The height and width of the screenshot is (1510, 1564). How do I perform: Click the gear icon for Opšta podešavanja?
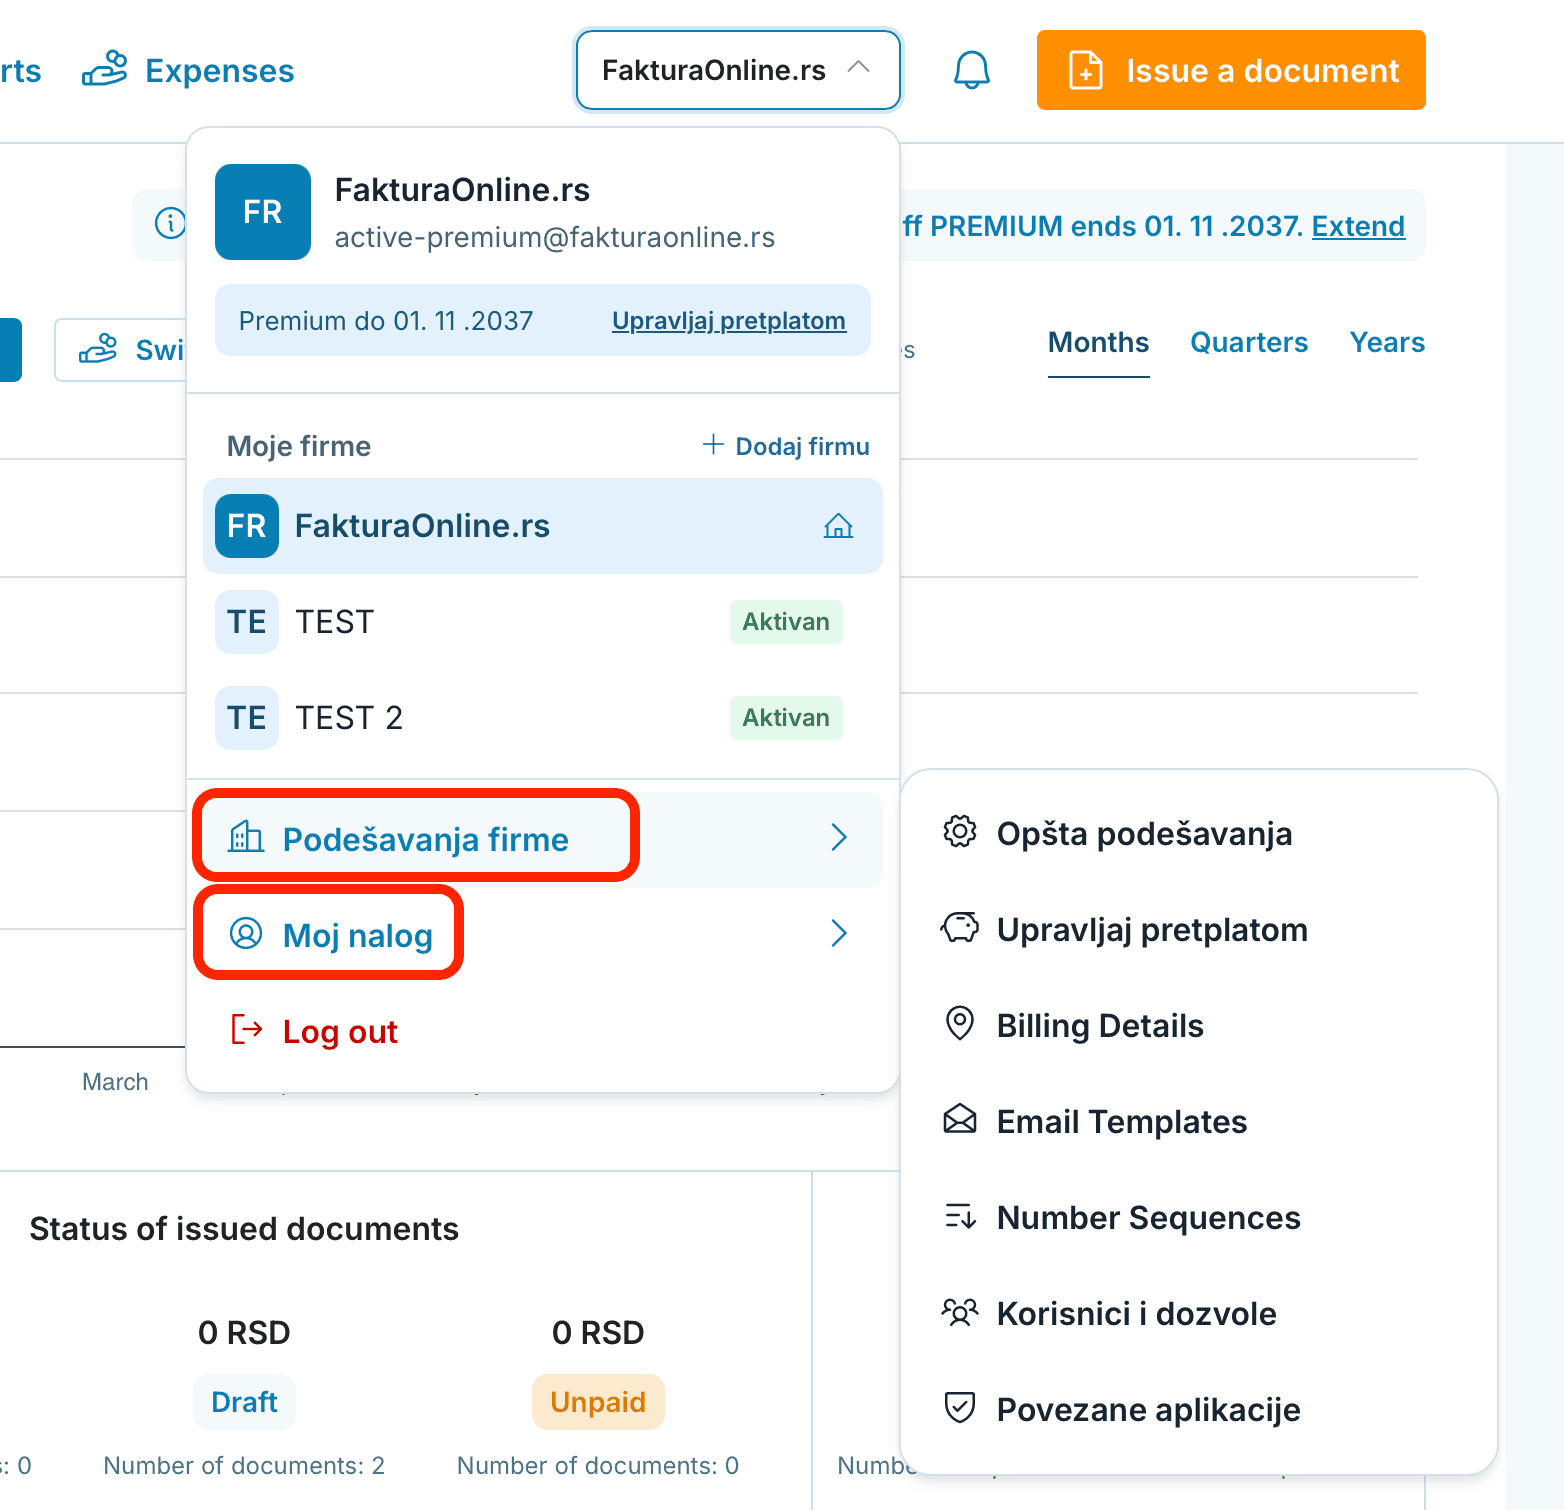coord(960,831)
